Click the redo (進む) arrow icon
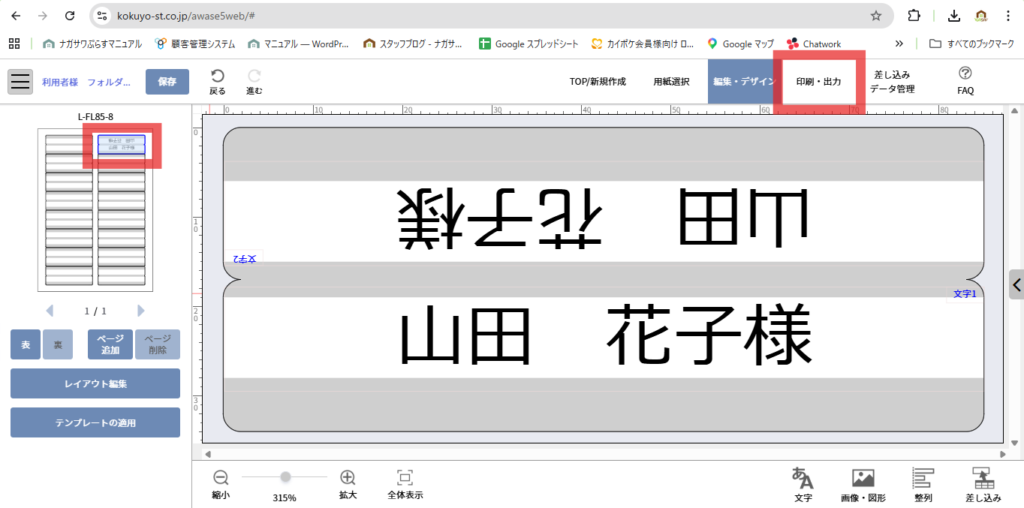Screen dimensions: 1024x508 tap(254, 76)
